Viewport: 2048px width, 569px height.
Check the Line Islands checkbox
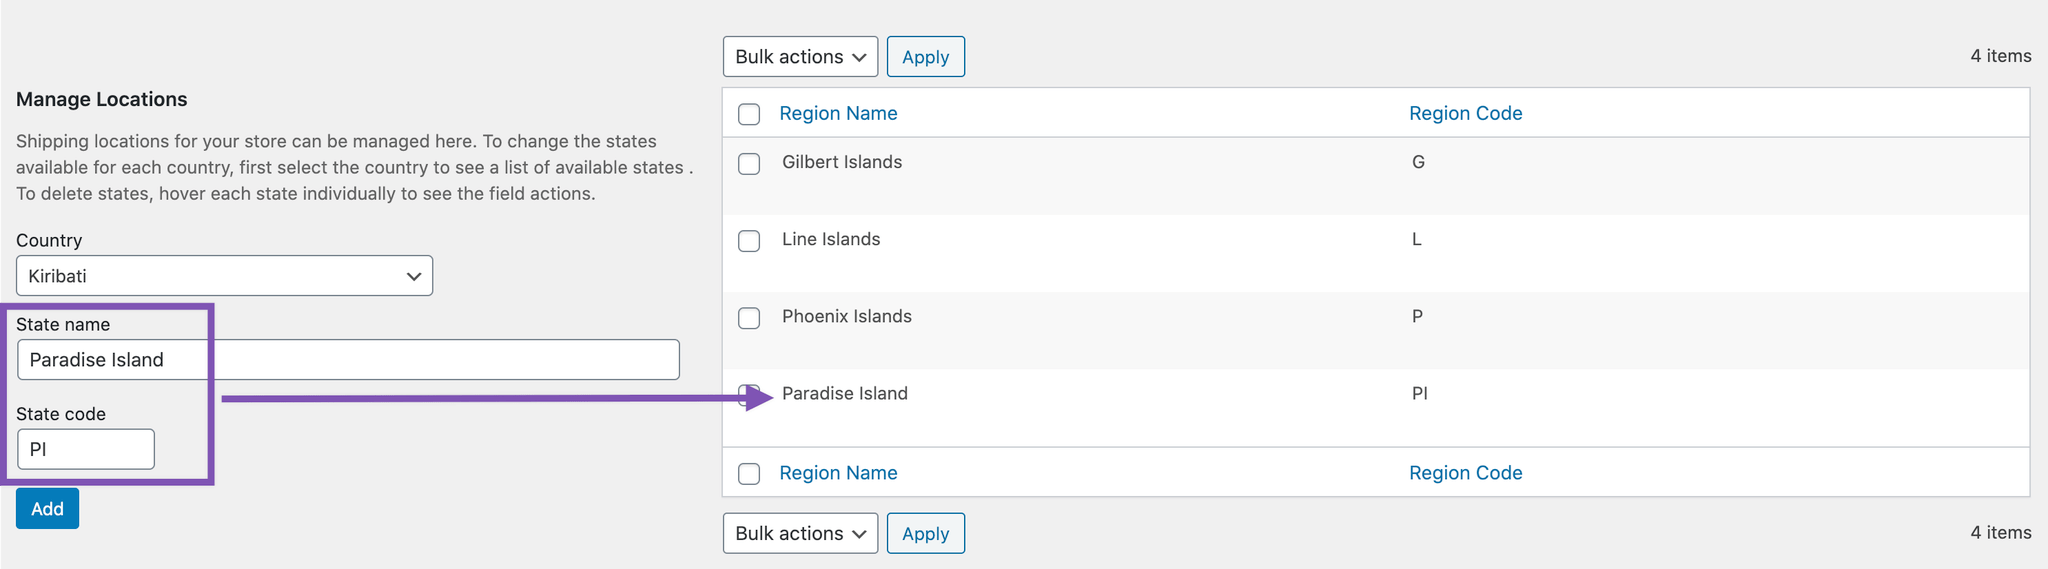749,241
